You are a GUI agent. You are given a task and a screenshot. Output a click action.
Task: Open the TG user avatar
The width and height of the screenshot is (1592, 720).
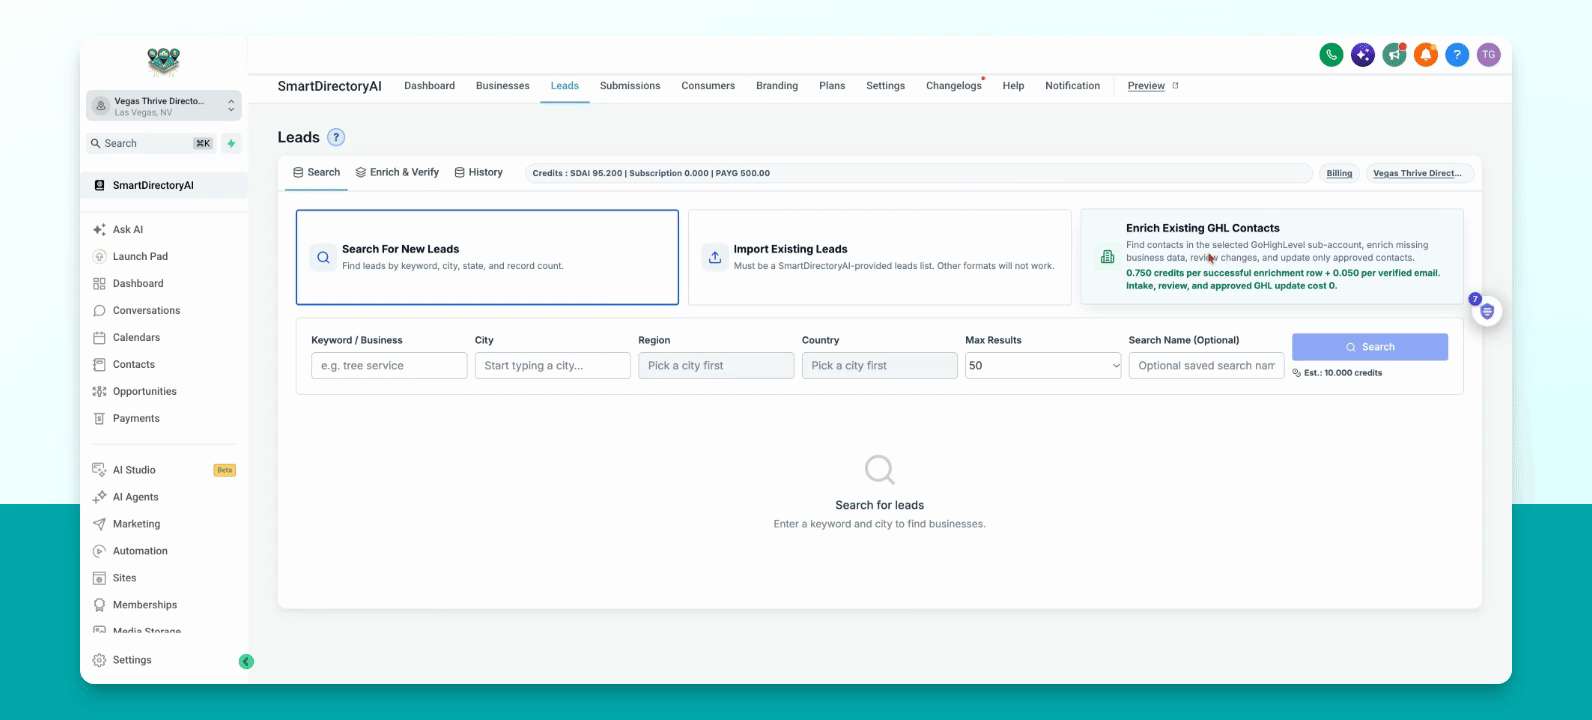(1489, 55)
